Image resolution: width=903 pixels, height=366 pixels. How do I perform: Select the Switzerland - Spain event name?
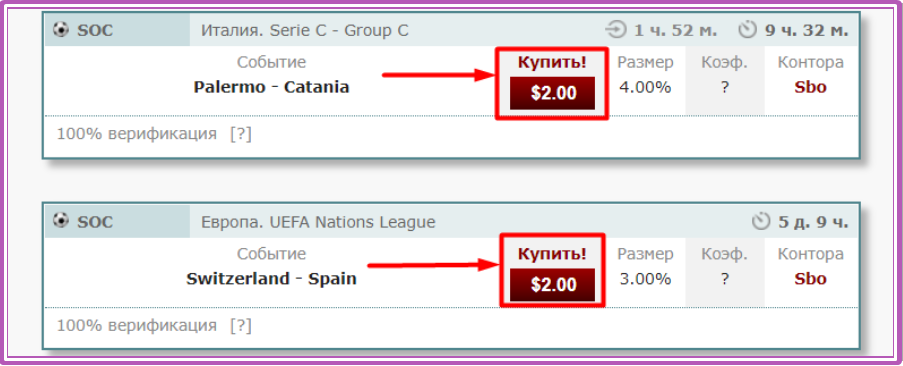pyautogui.click(x=271, y=279)
